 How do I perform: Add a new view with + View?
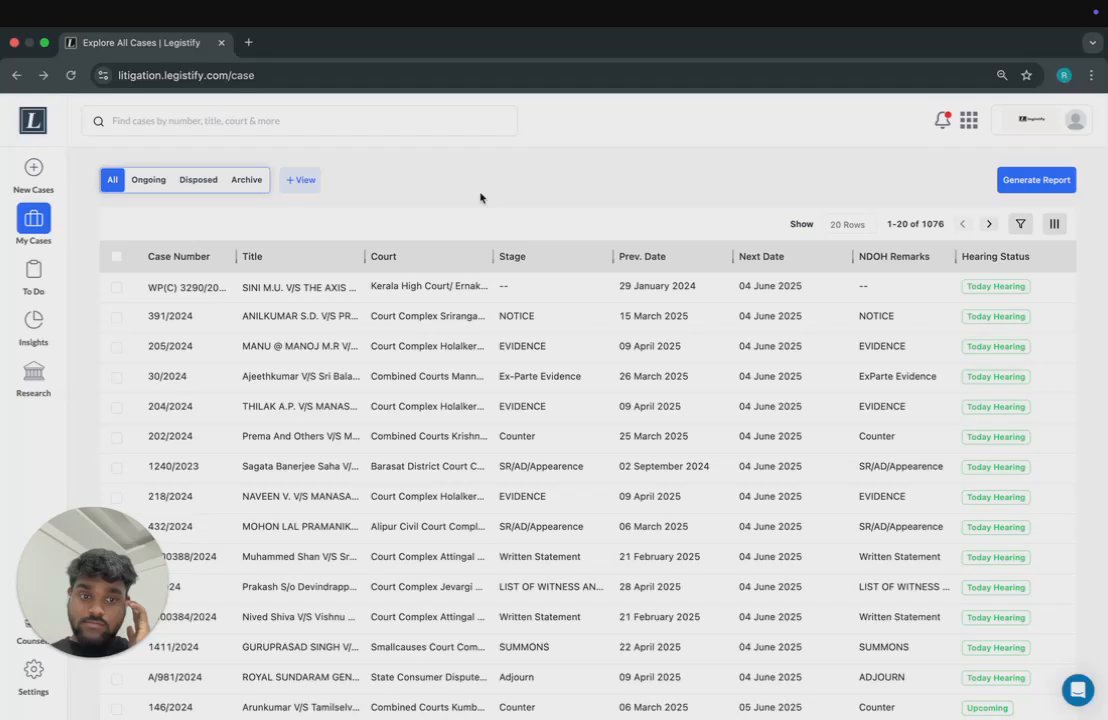click(300, 180)
